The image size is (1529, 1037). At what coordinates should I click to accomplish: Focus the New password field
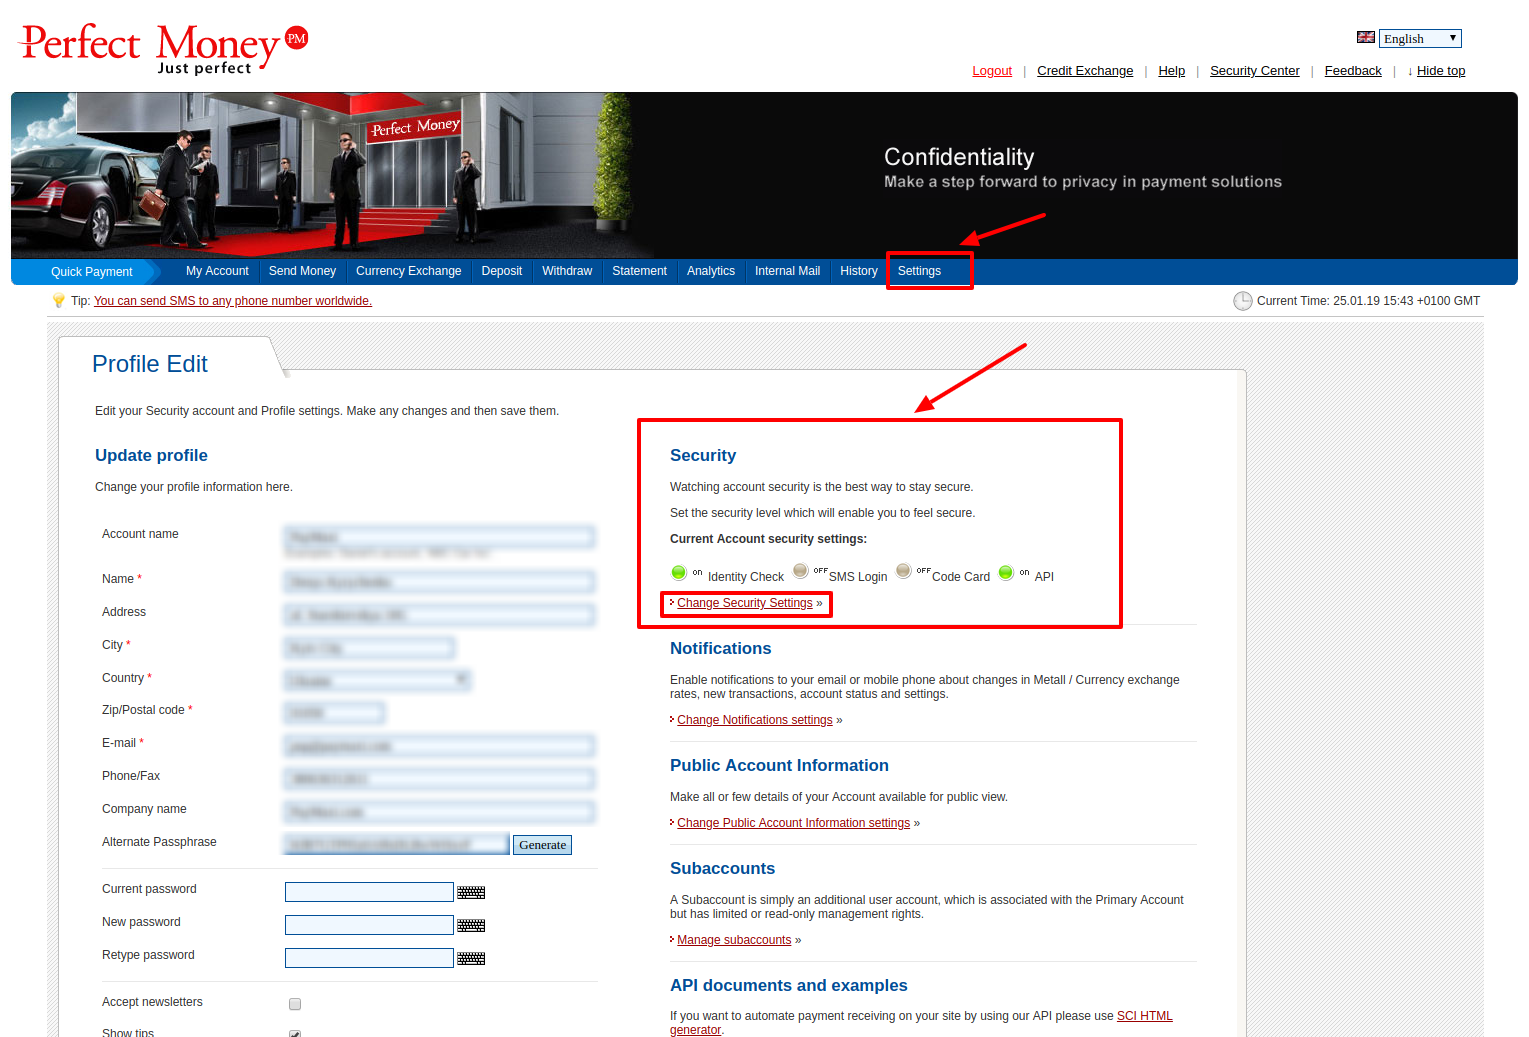point(369,925)
